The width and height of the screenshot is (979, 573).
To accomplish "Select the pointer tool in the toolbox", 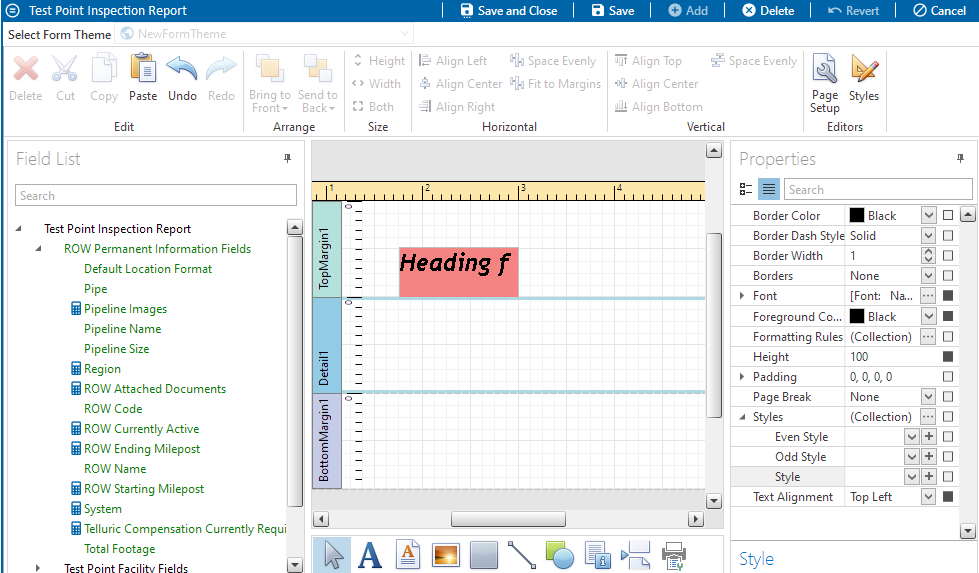I will pos(335,555).
